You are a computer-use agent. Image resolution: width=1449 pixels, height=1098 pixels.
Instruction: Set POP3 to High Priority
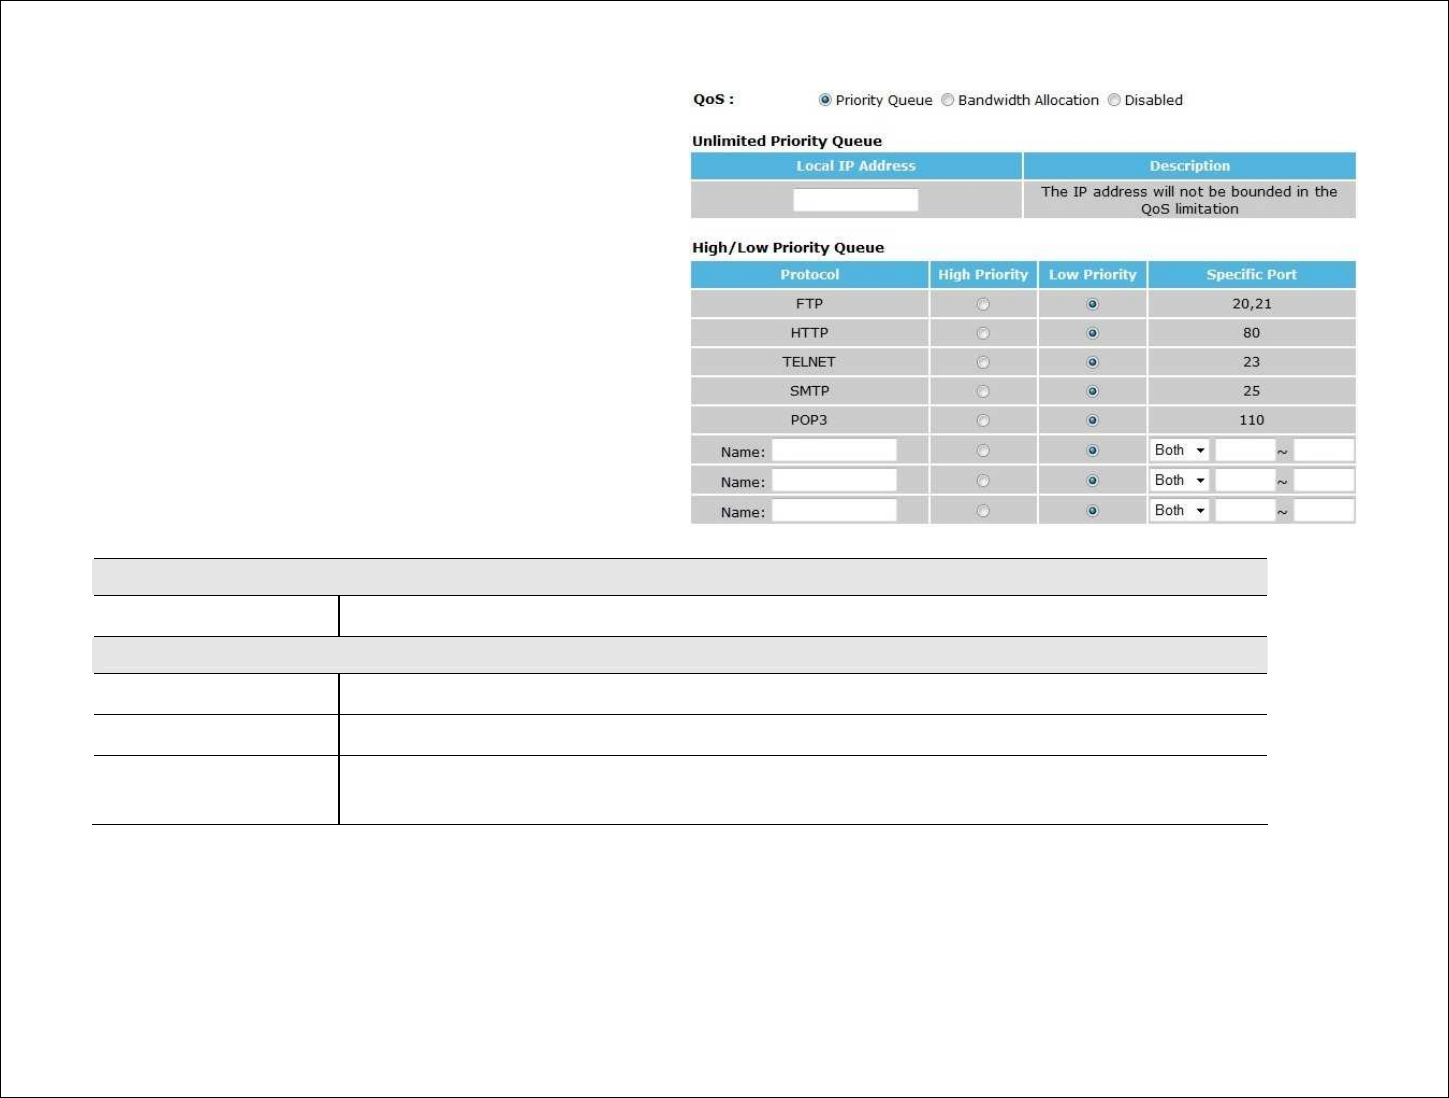(x=983, y=420)
